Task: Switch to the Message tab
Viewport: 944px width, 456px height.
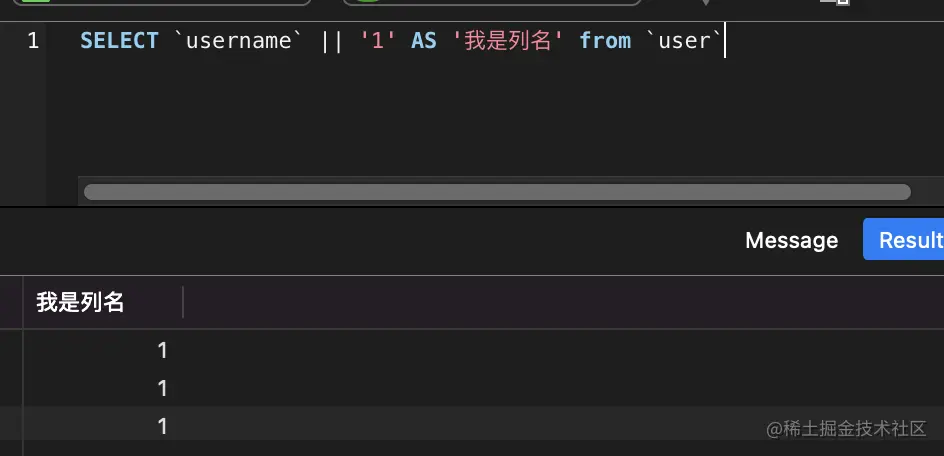Action: click(791, 240)
